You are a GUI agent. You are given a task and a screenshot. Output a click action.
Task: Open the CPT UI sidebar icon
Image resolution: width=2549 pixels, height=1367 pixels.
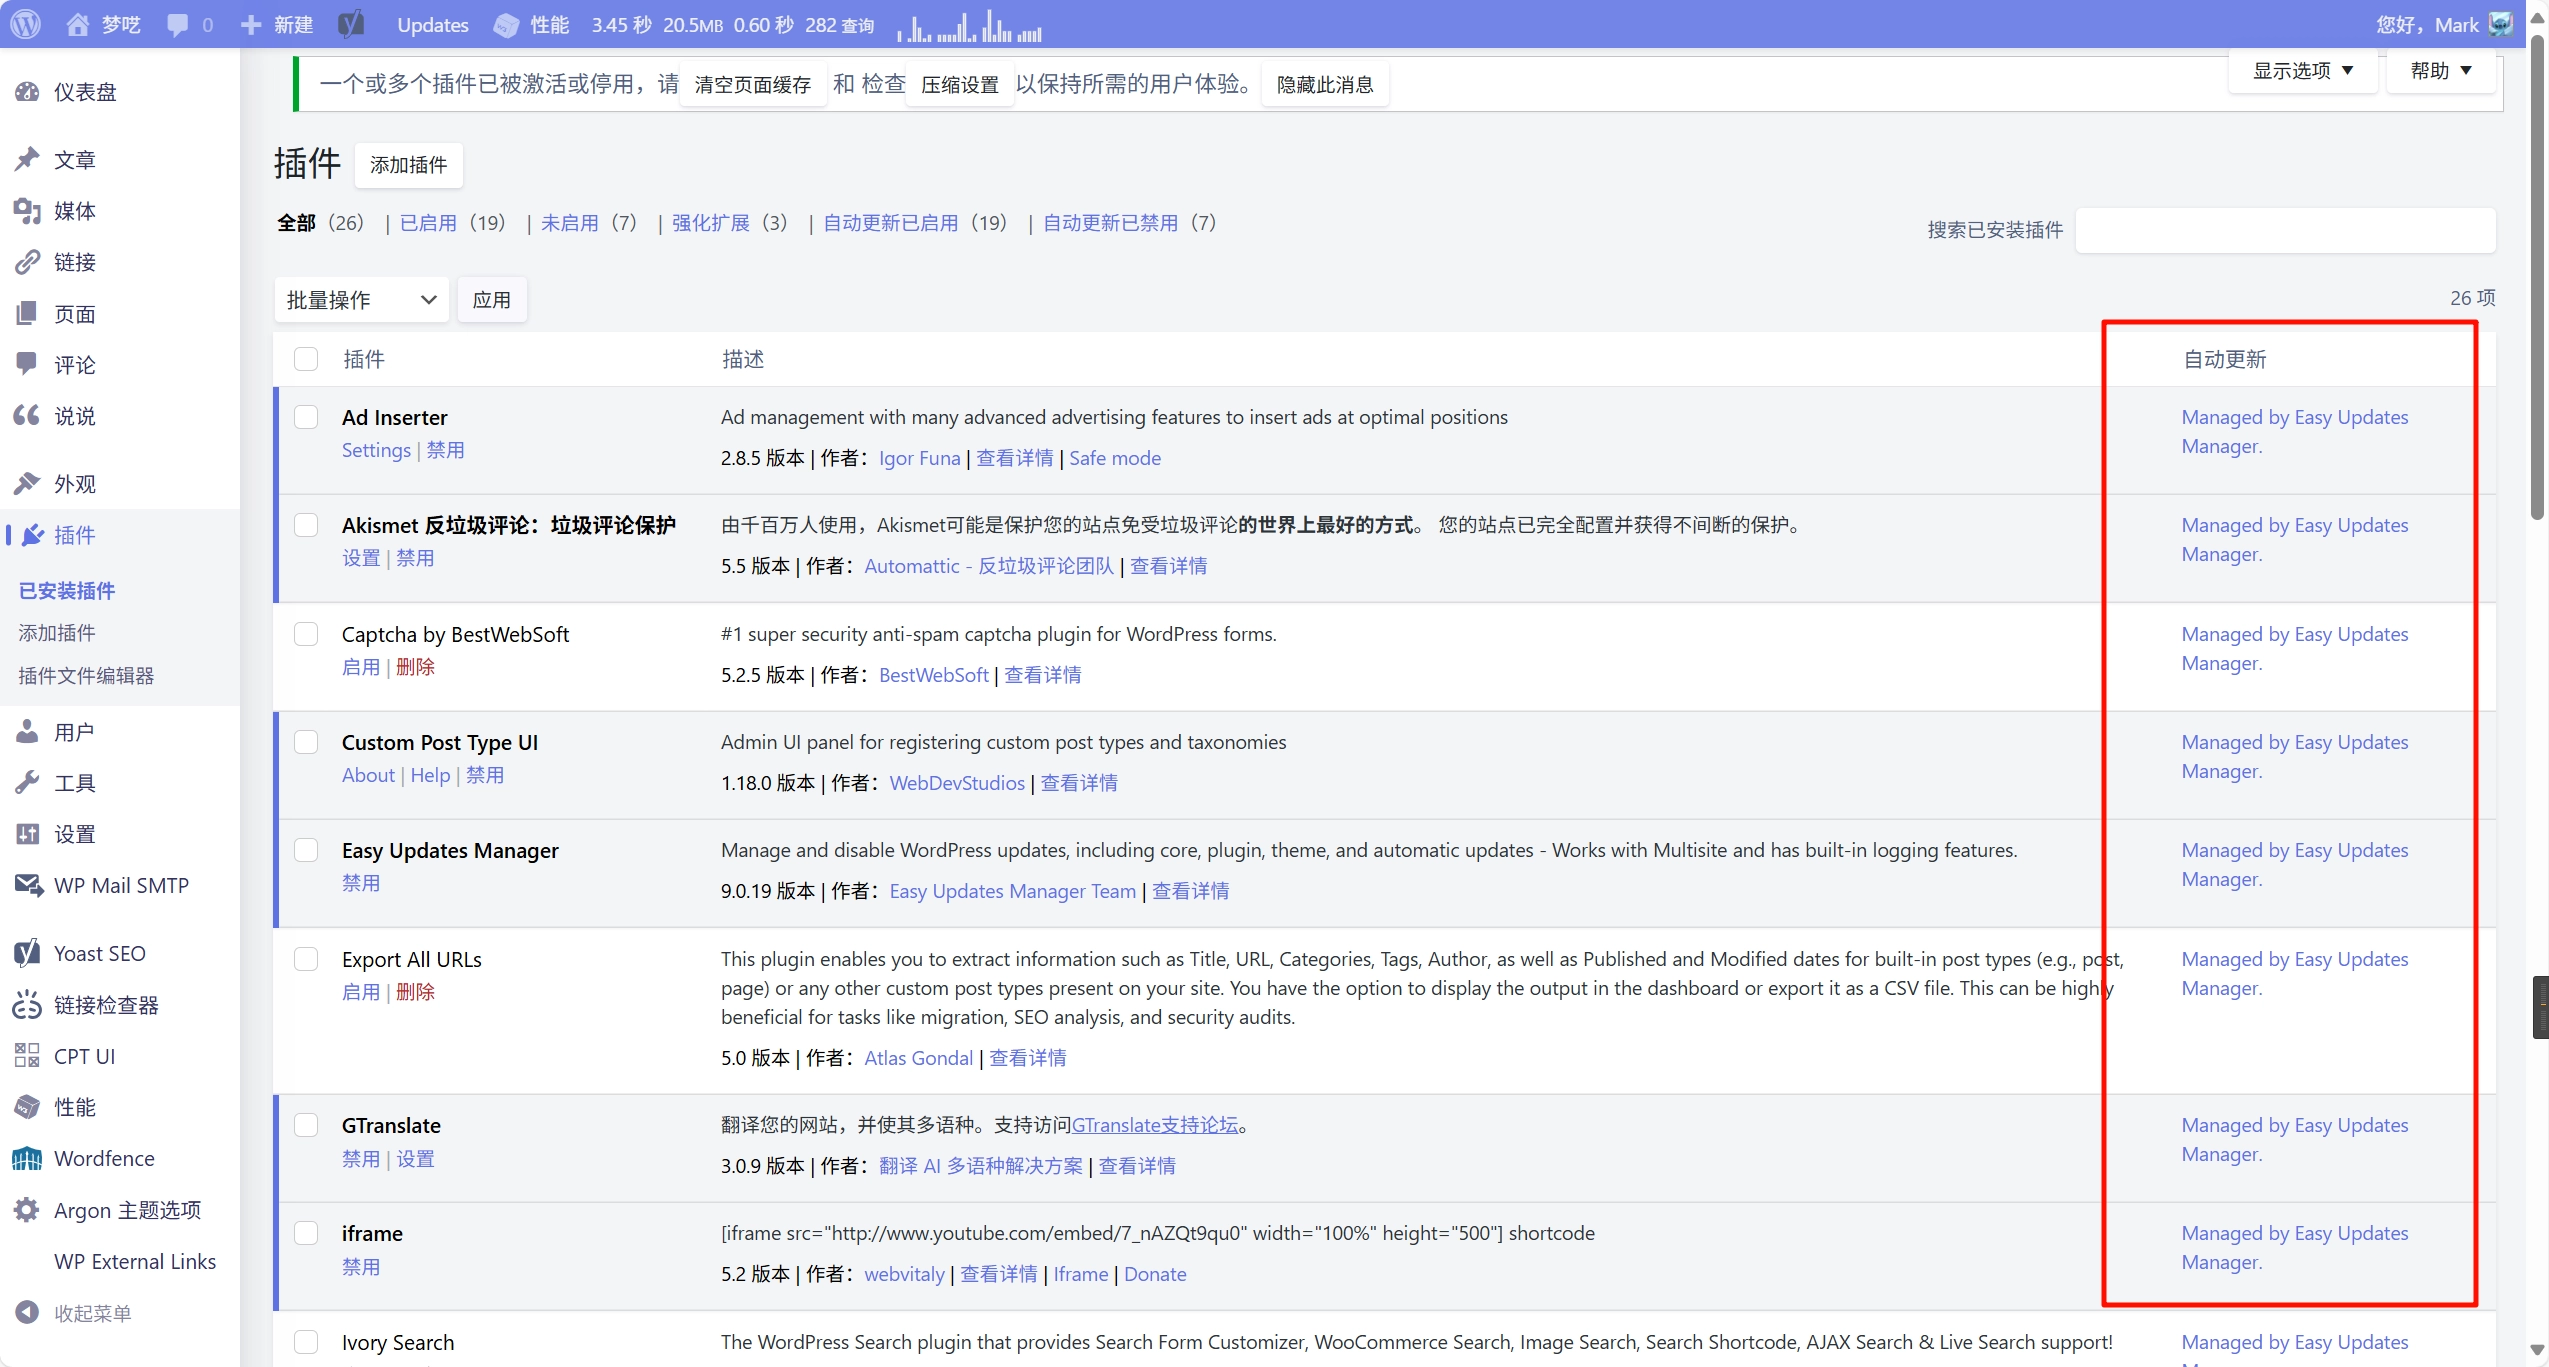(27, 1056)
